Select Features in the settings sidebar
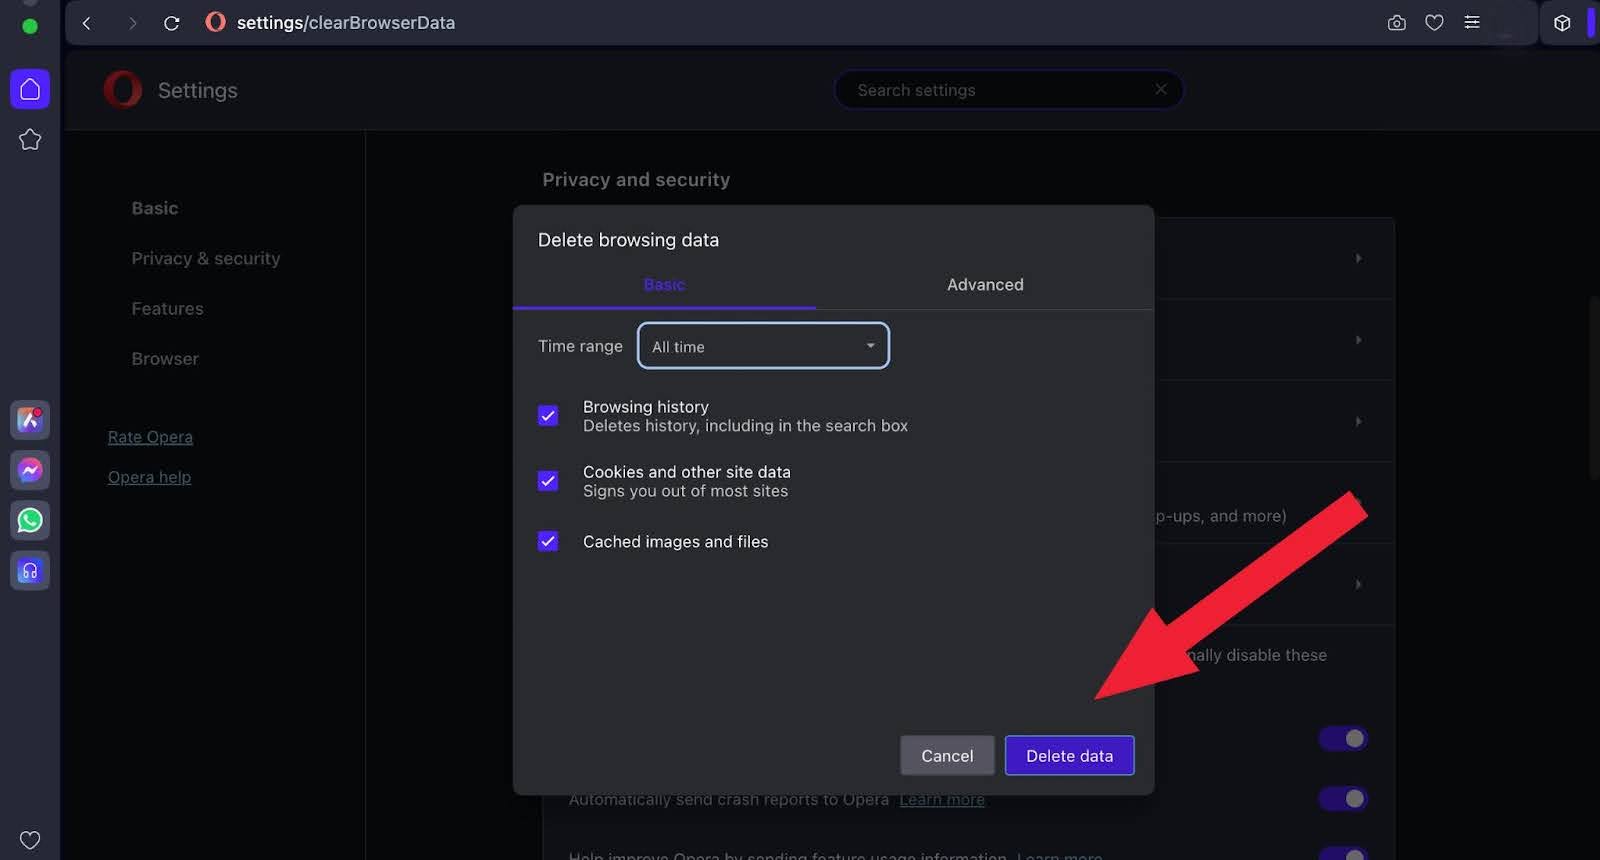 (x=167, y=309)
